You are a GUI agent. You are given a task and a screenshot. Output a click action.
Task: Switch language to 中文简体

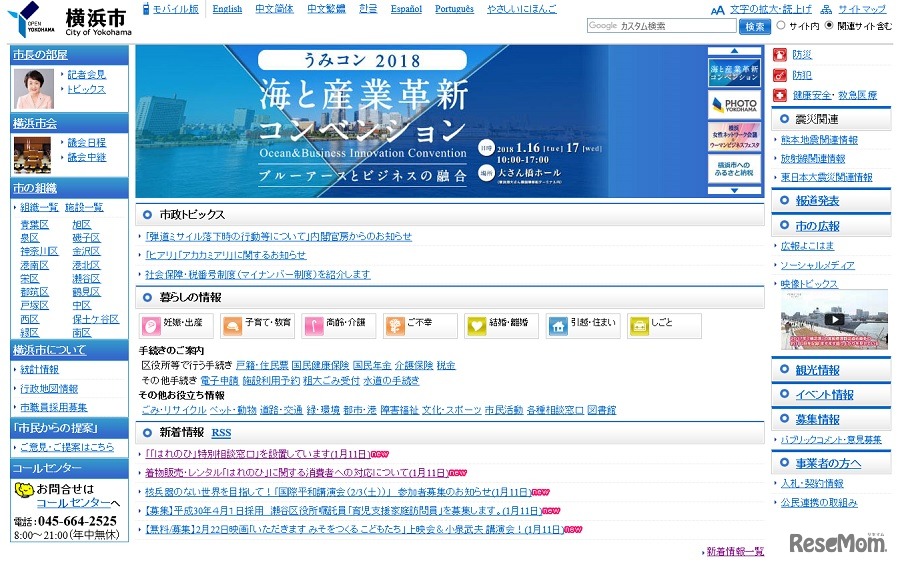(x=274, y=9)
